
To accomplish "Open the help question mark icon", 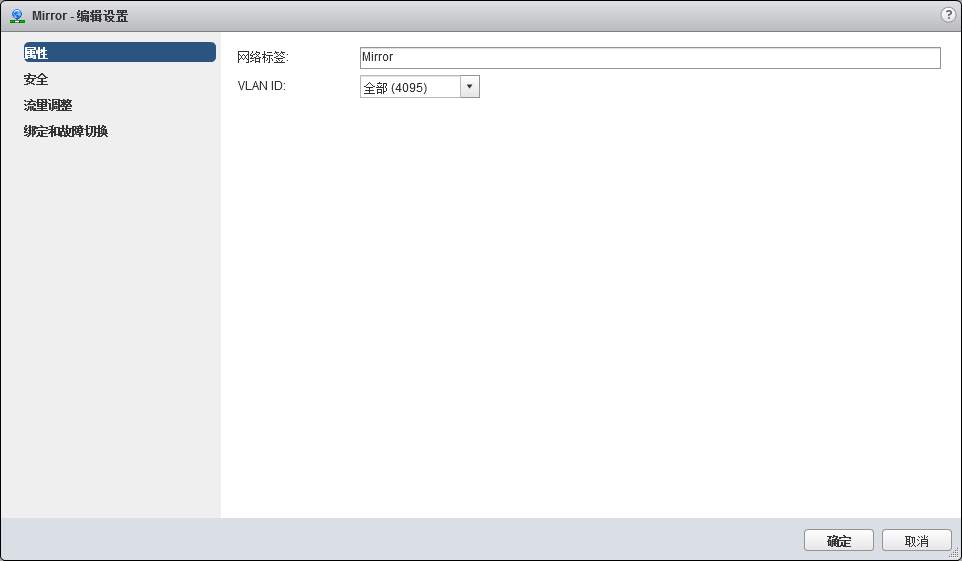I will 948,15.
